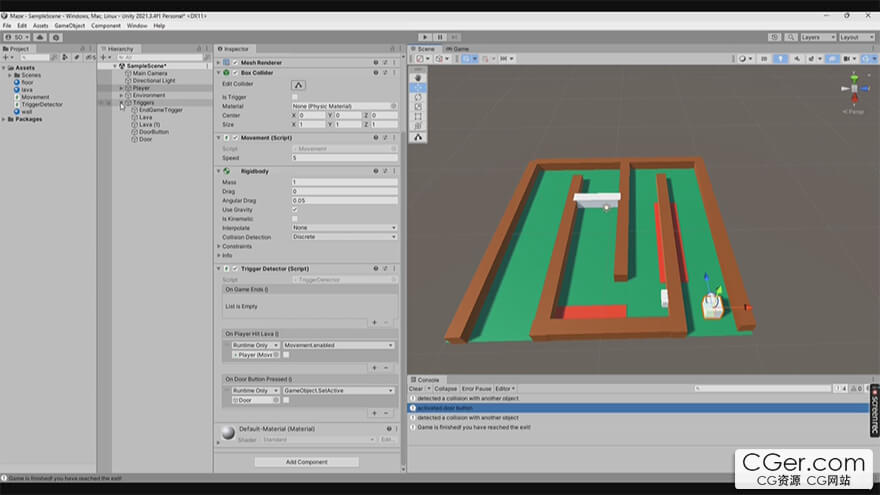
Task: Enable the Is Trigger checkbox
Action: [295, 97]
